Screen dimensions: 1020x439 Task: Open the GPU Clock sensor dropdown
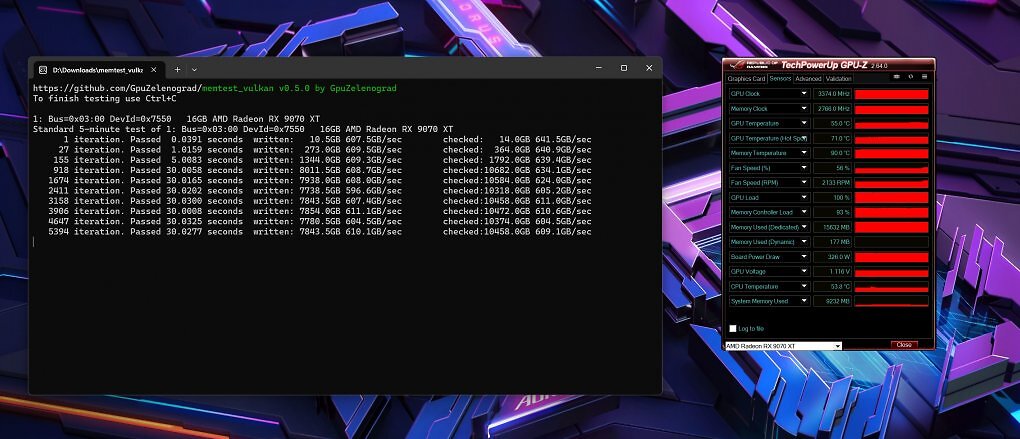pos(805,94)
